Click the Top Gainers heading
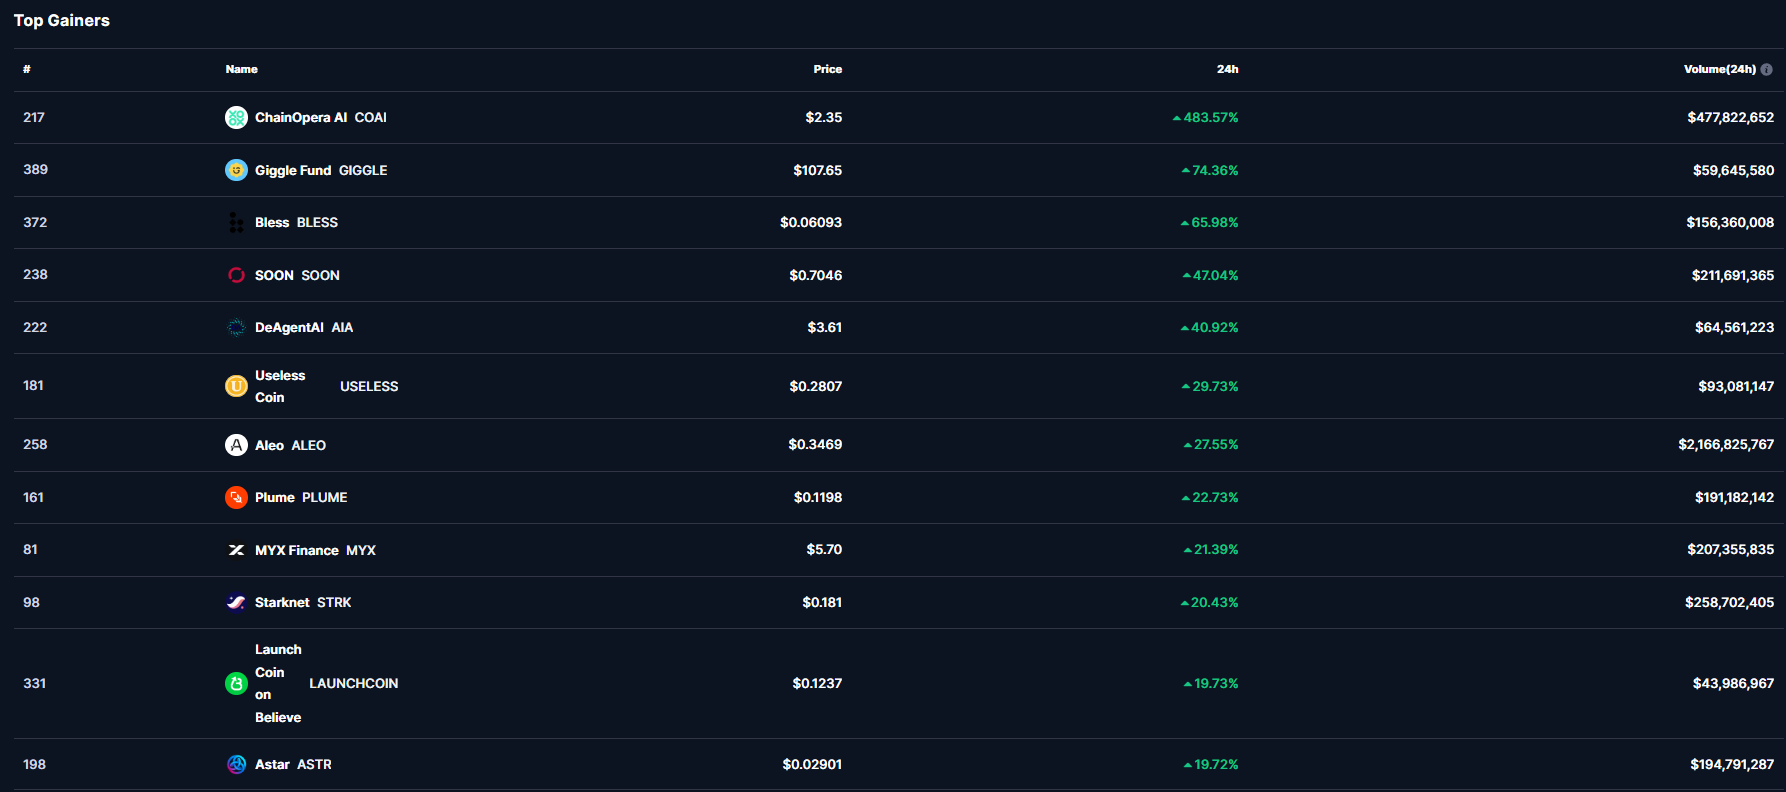Screen dimensions: 1786x792 [62, 21]
